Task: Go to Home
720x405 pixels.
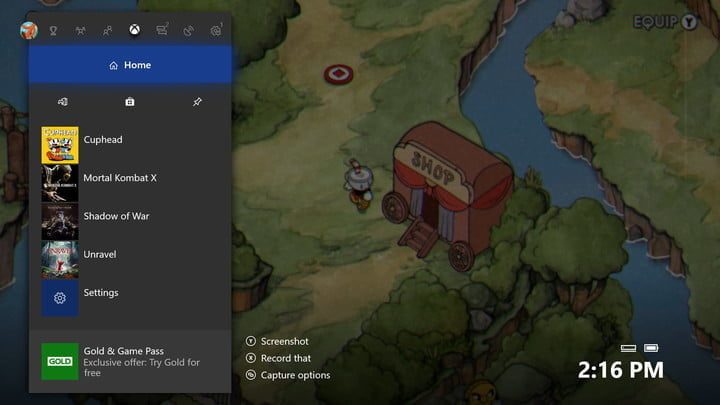Action: 130,65
